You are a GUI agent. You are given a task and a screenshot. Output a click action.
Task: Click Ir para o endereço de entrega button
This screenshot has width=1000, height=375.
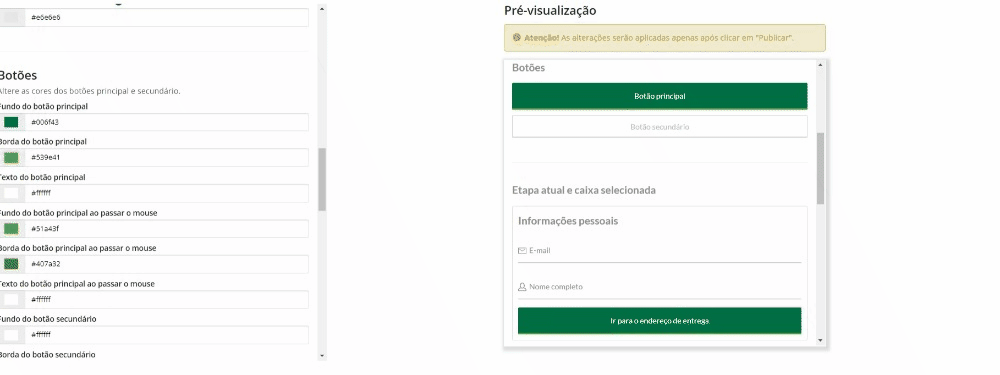pyautogui.click(x=659, y=321)
